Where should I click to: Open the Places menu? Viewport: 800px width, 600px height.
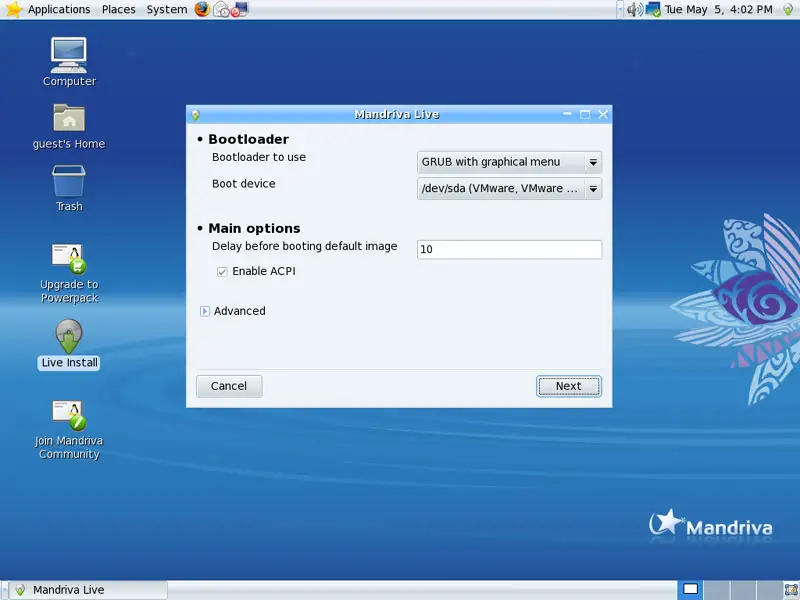(118, 9)
